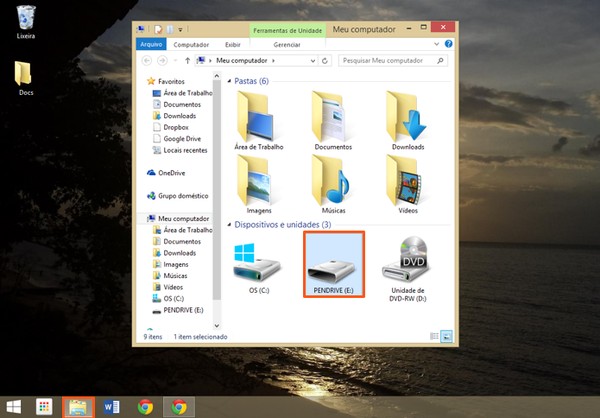Switch to details view layout
This screenshot has height=418, width=600.
[x=433, y=338]
